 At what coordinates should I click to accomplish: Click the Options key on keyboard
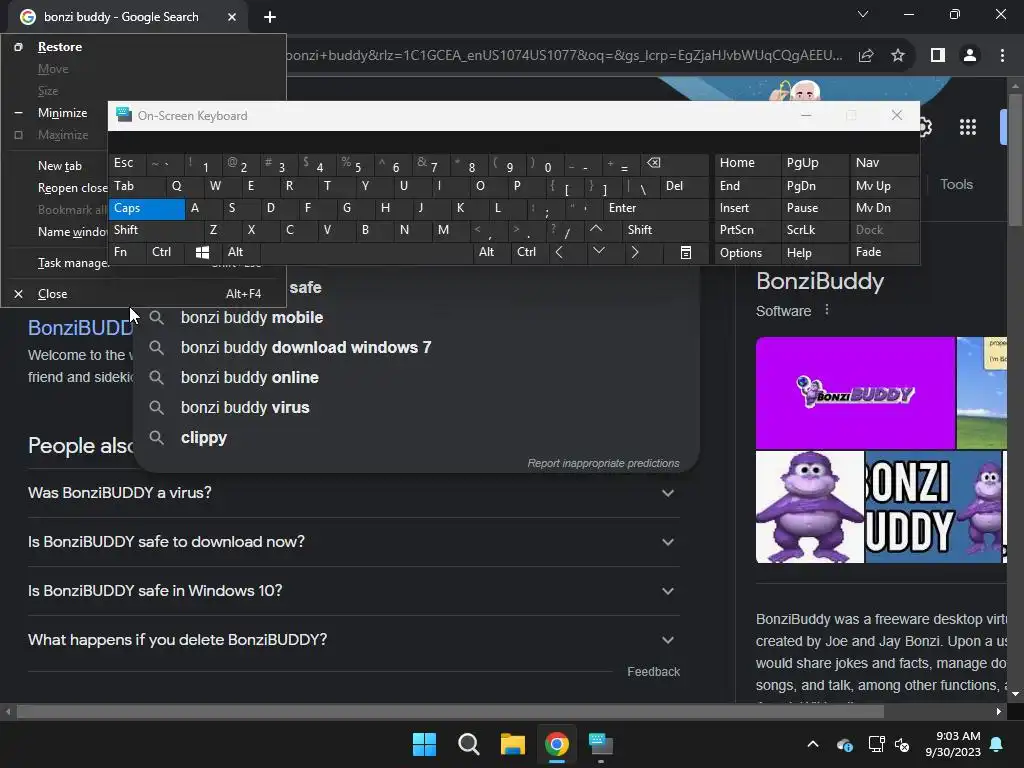(x=747, y=252)
